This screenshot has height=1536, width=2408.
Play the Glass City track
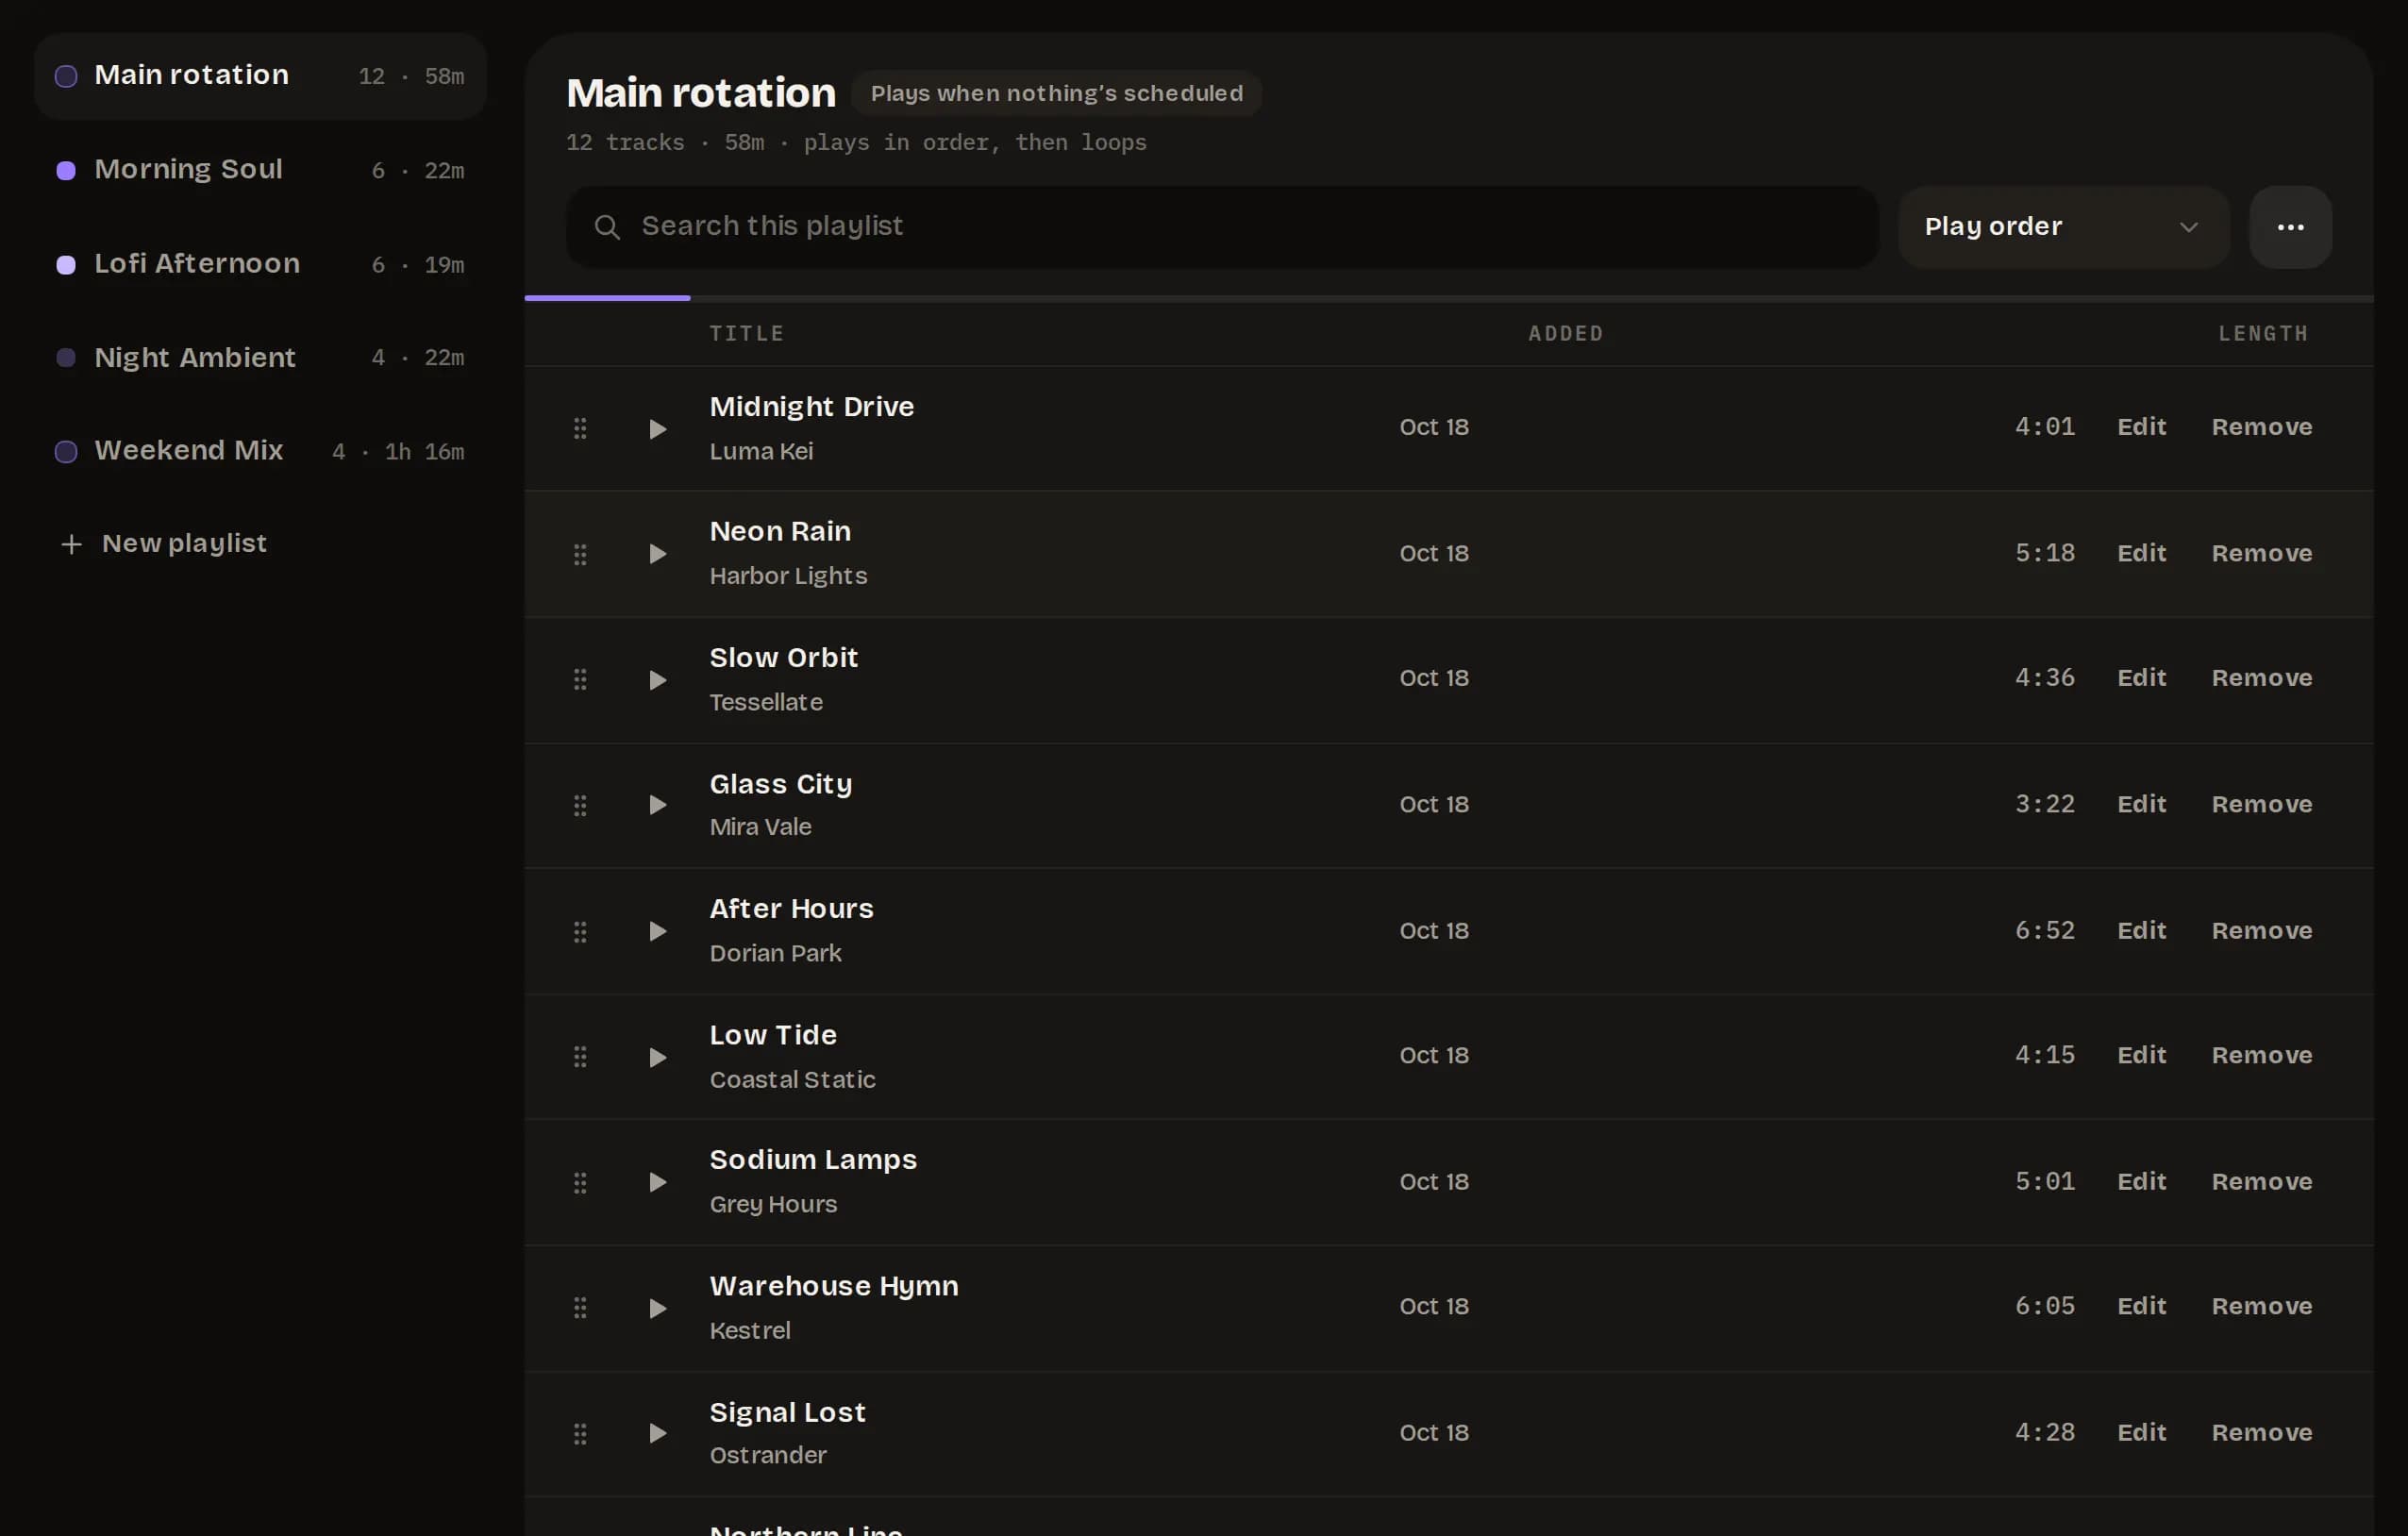coord(657,805)
